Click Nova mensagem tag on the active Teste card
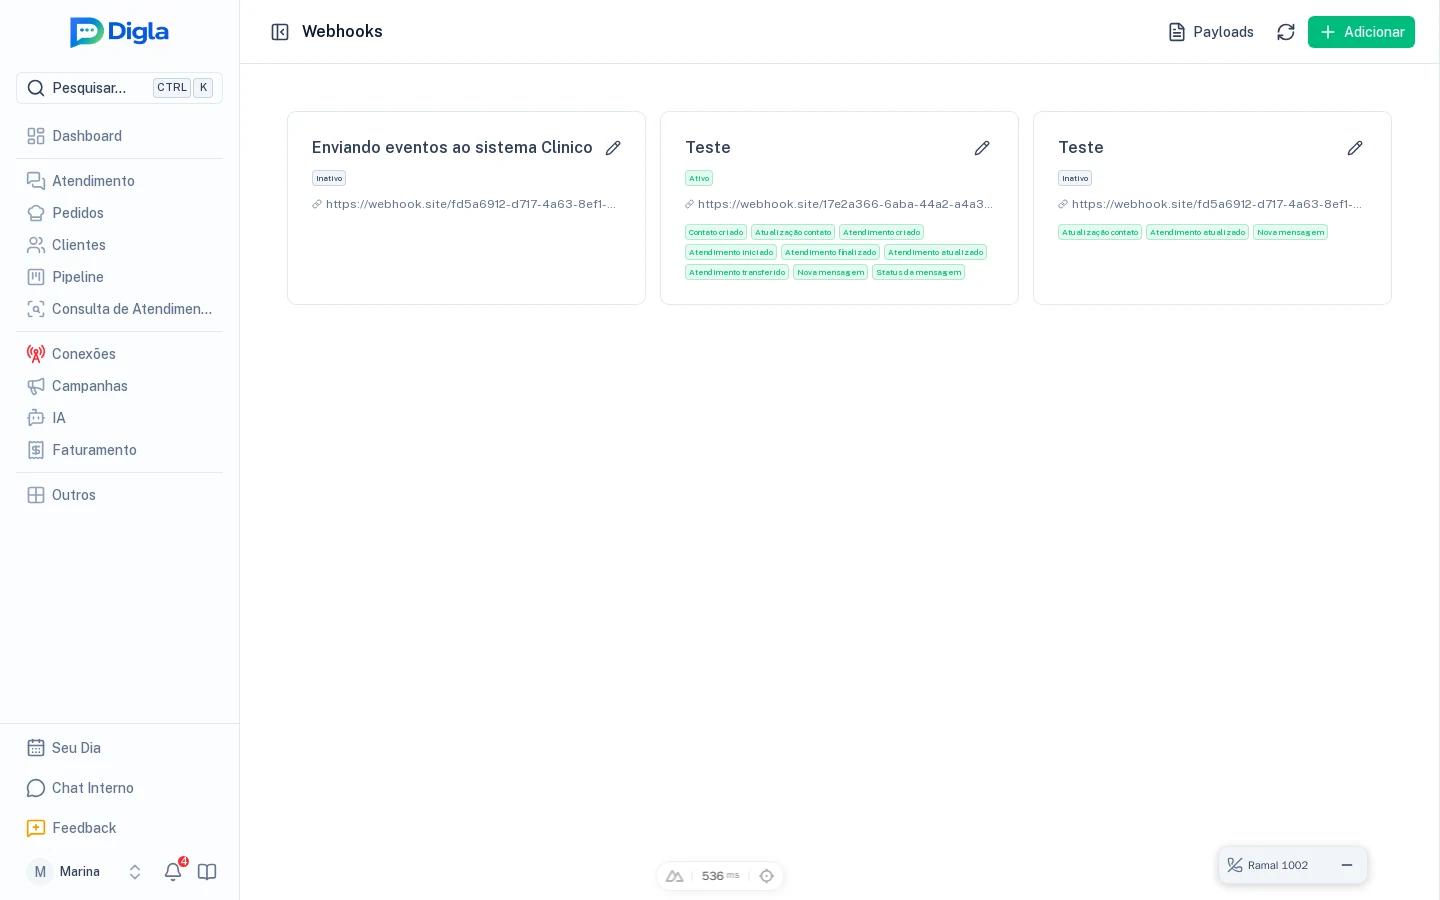The height and width of the screenshot is (900, 1440). click(x=830, y=272)
